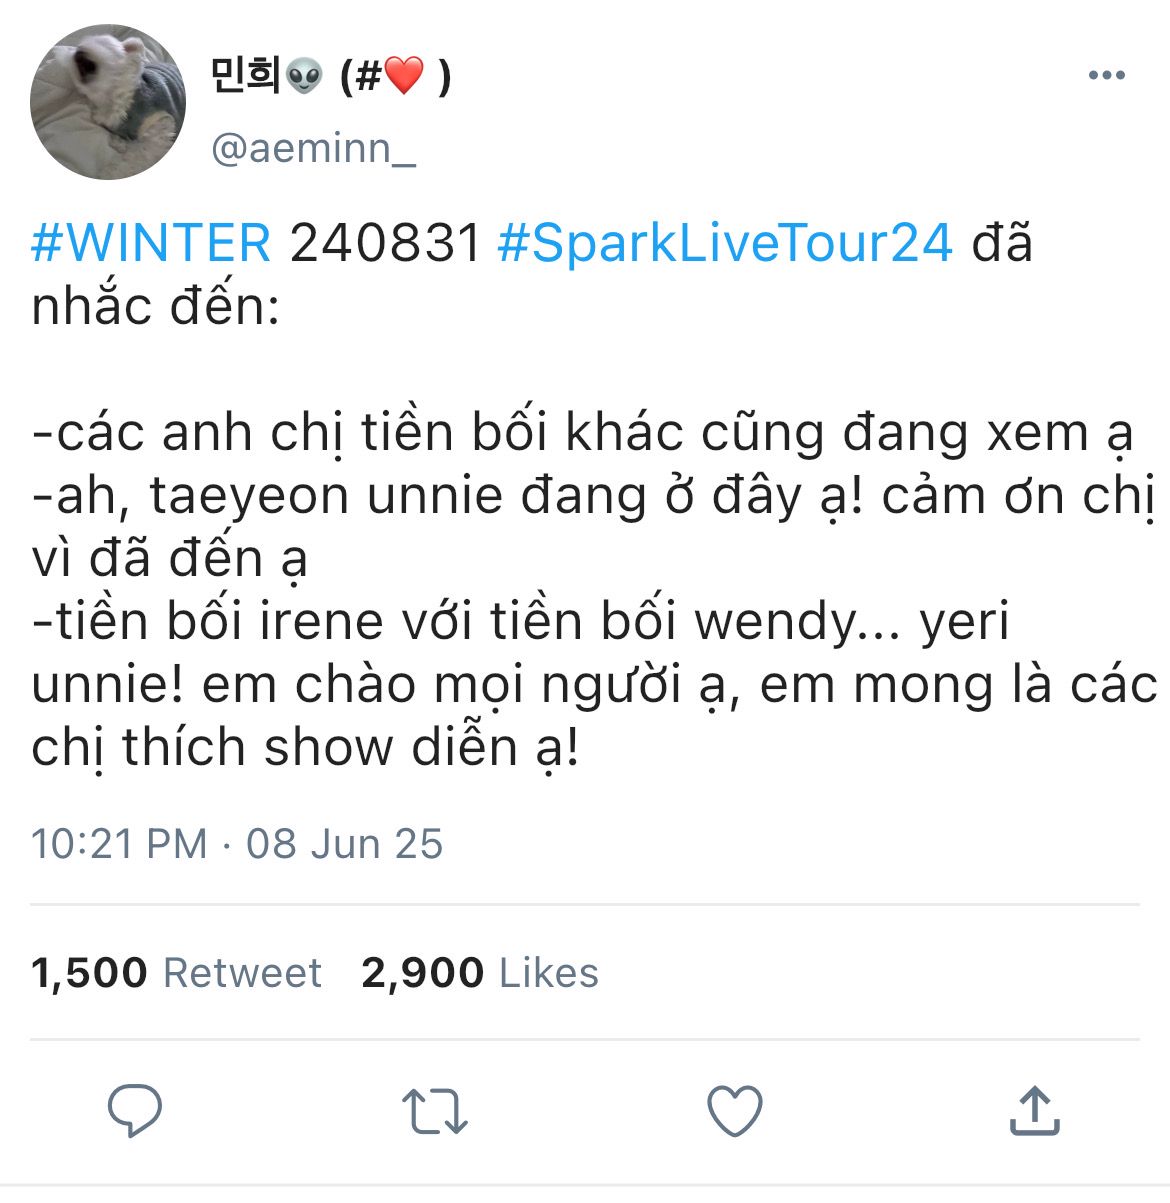Image resolution: width=1170 pixels, height=1203 pixels.
Task: Open the #SparkLiveTour24 hashtag link
Action: click(725, 243)
